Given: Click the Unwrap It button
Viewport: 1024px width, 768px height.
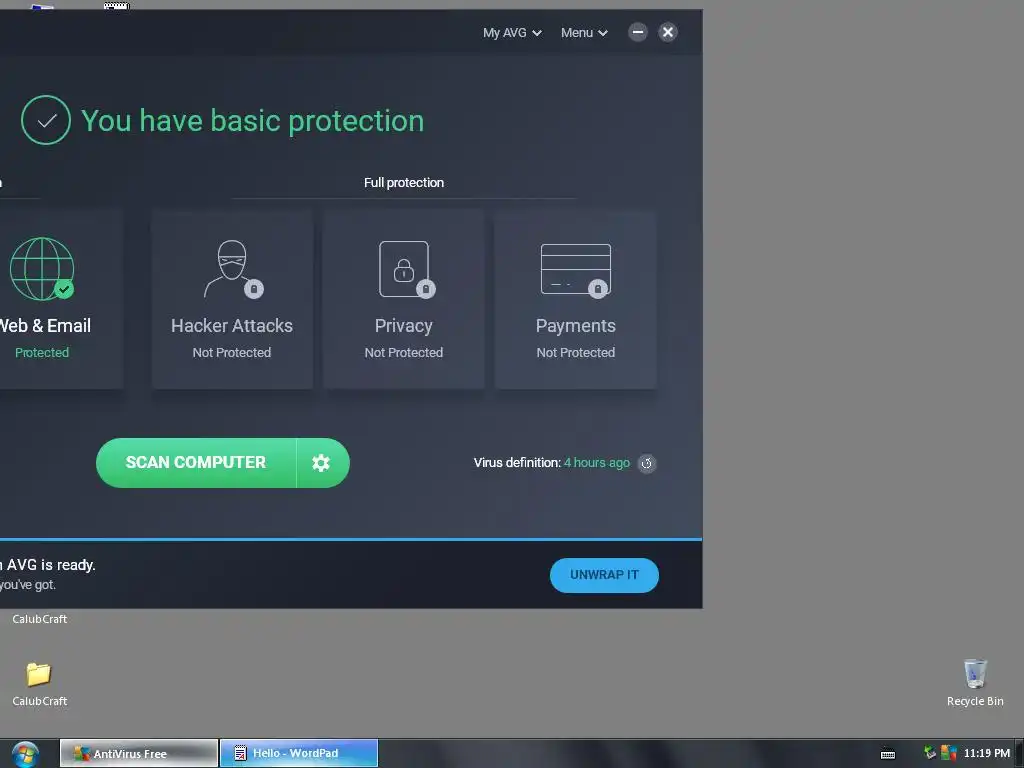Looking at the screenshot, I should 604,575.
